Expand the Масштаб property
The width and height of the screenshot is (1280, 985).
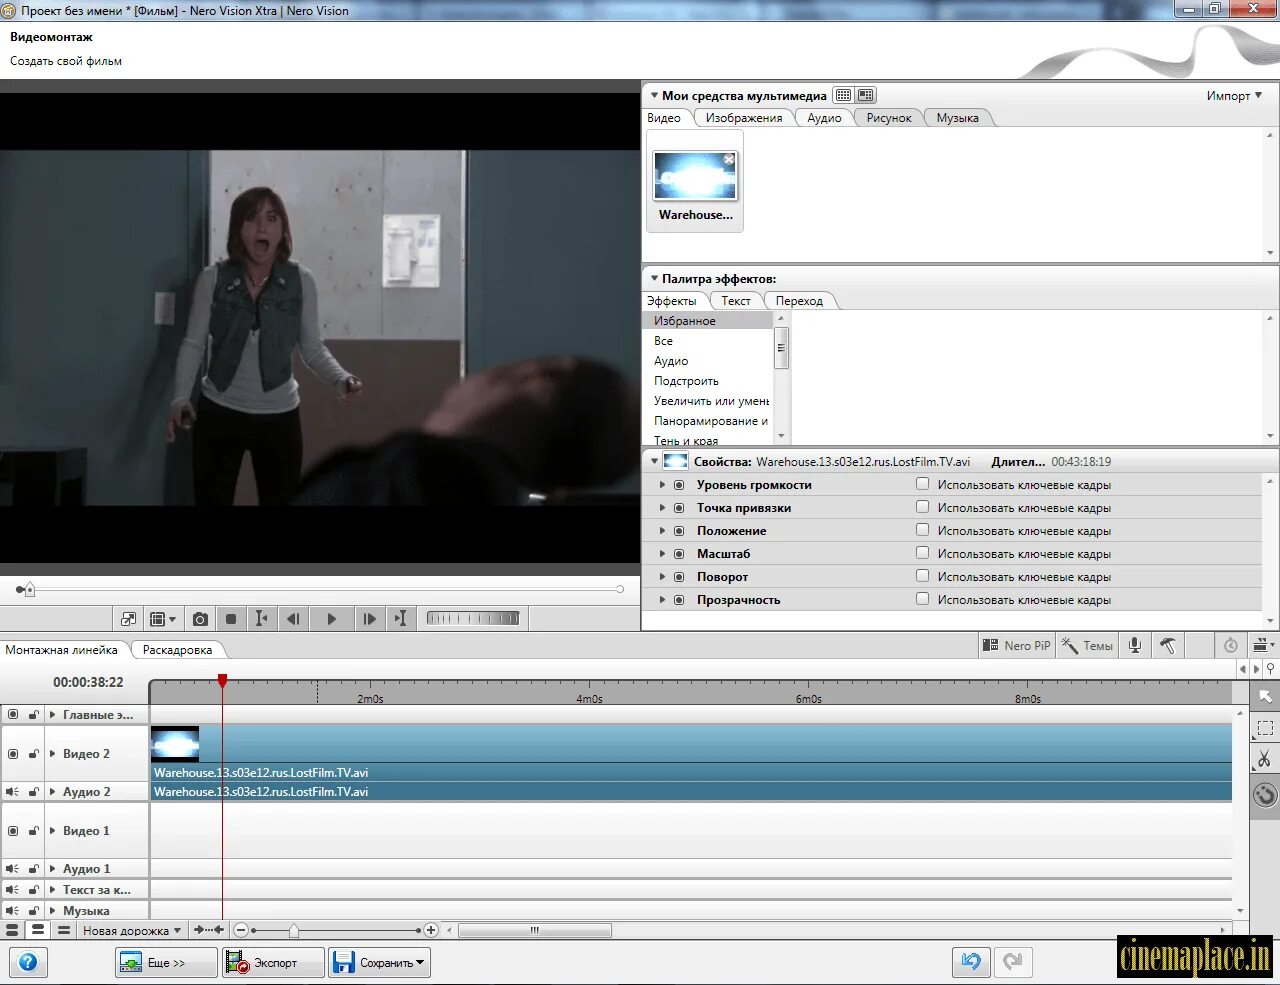coord(662,554)
